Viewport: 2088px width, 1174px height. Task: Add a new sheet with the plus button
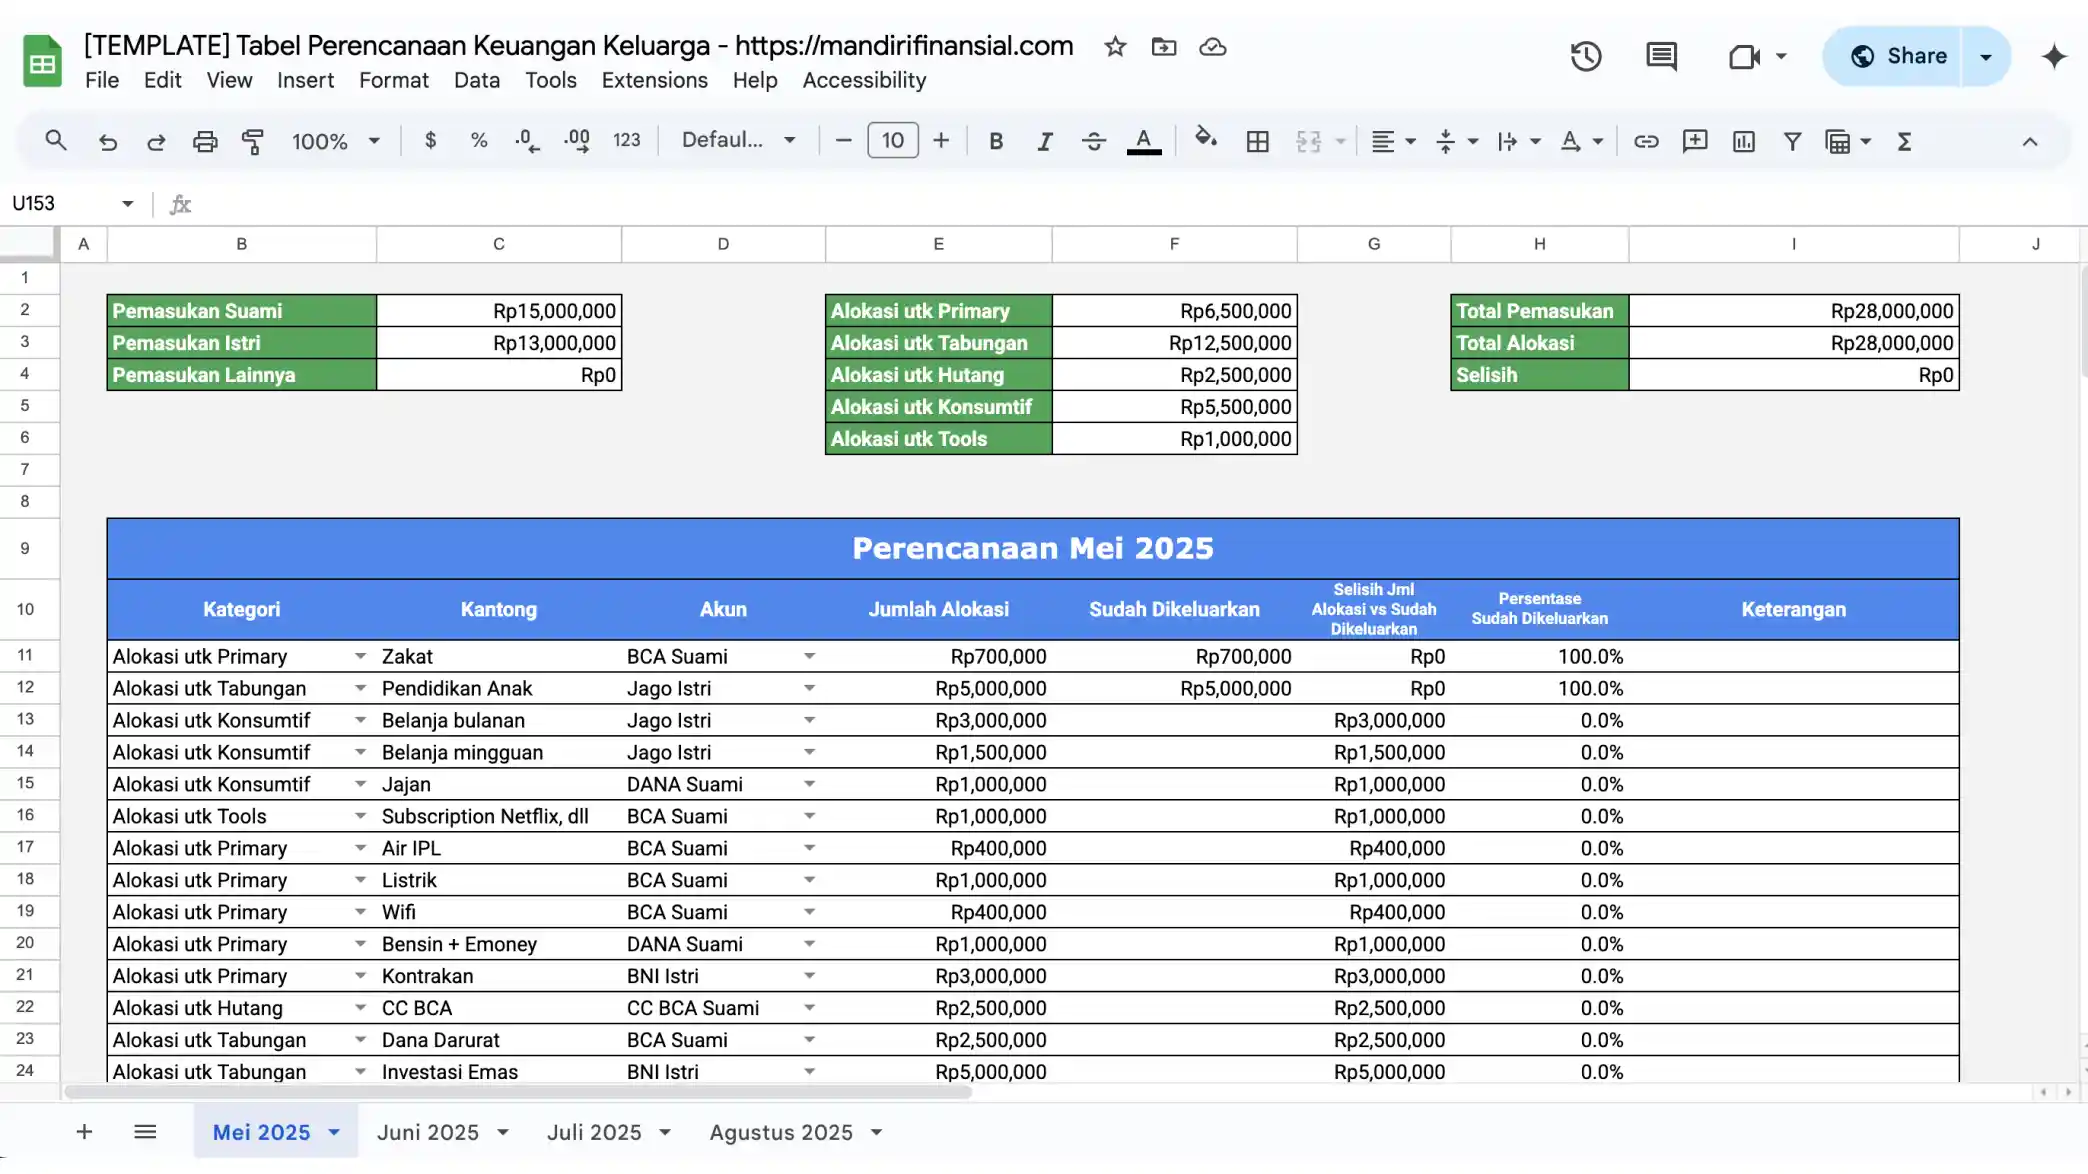click(x=84, y=1131)
